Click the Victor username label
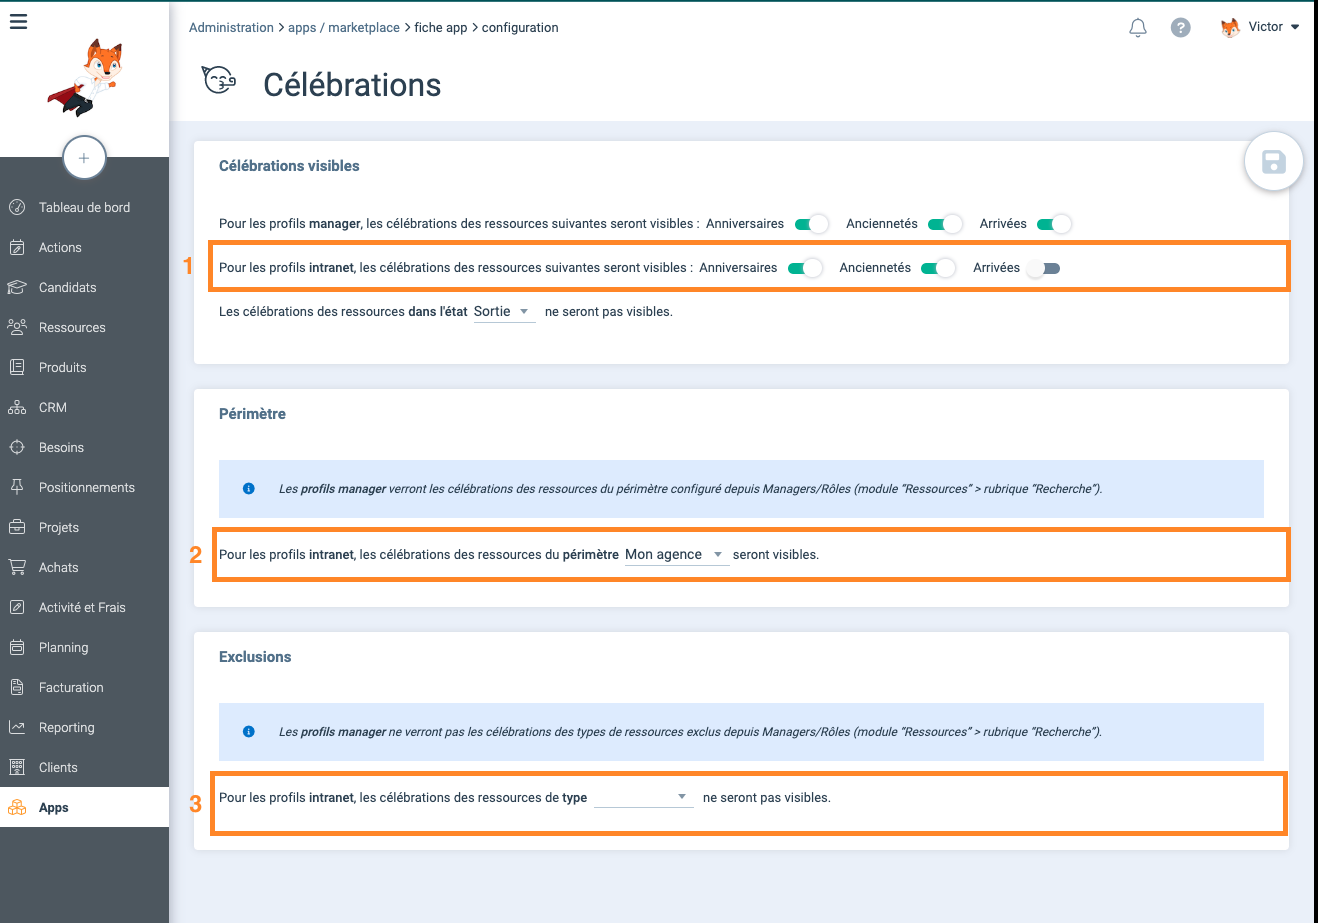This screenshot has width=1318, height=923. [1265, 27]
